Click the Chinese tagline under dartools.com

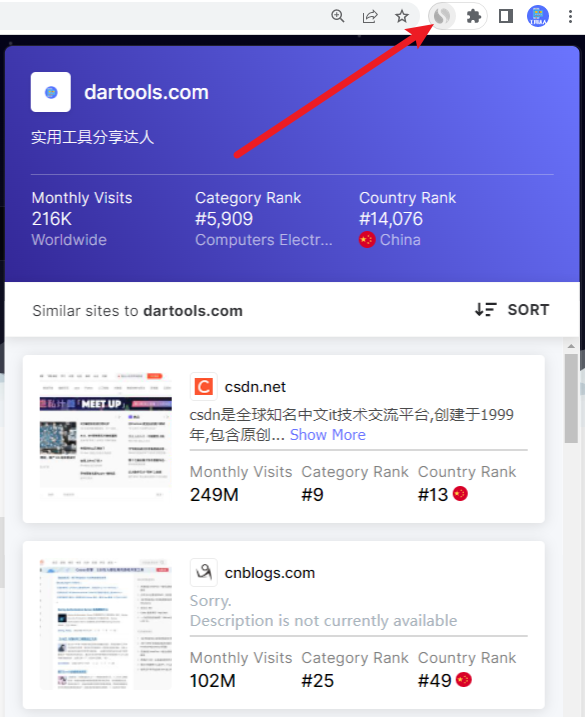[92, 137]
